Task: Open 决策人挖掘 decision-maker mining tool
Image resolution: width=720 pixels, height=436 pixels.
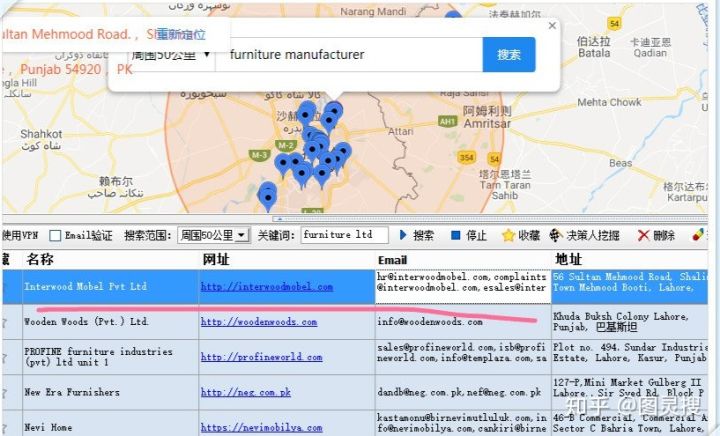Action: click(585, 235)
